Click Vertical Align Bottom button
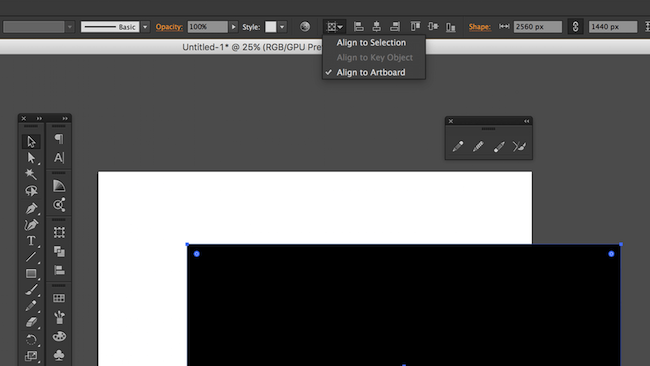 click(x=451, y=27)
